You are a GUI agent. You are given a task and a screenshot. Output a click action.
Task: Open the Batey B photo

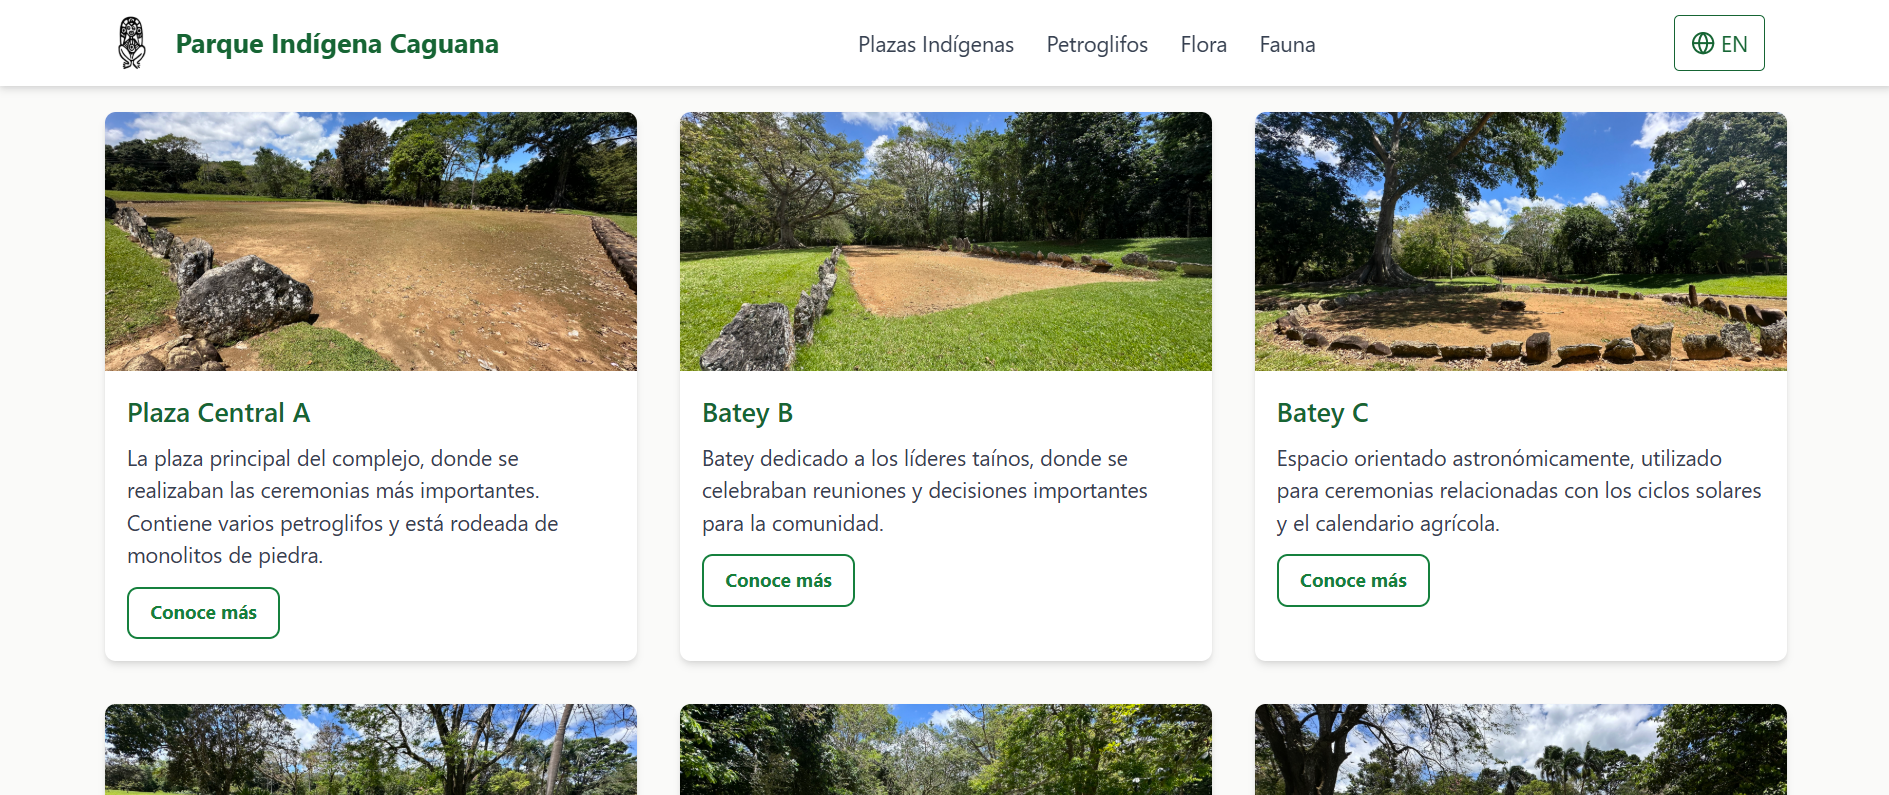[945, 241]
